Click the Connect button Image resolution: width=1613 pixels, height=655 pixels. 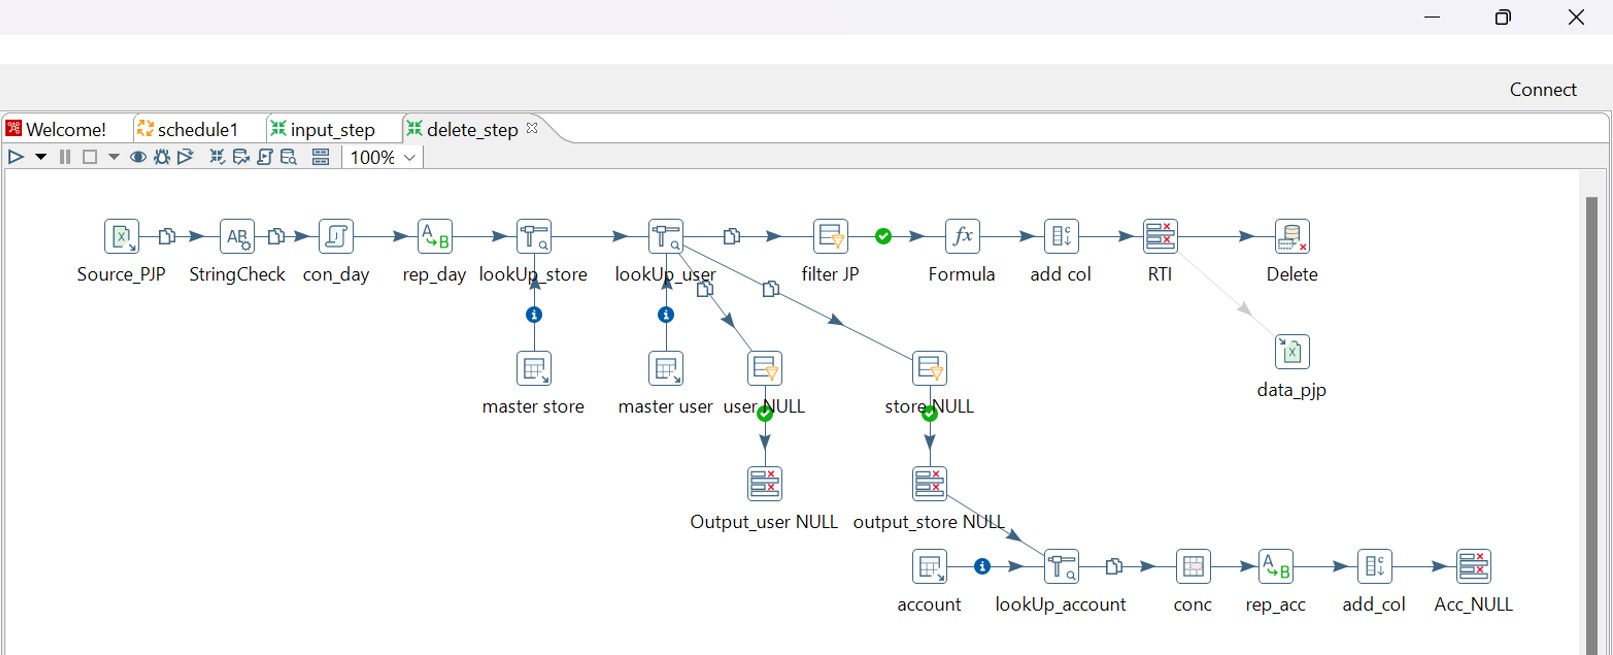(1542, 90)
